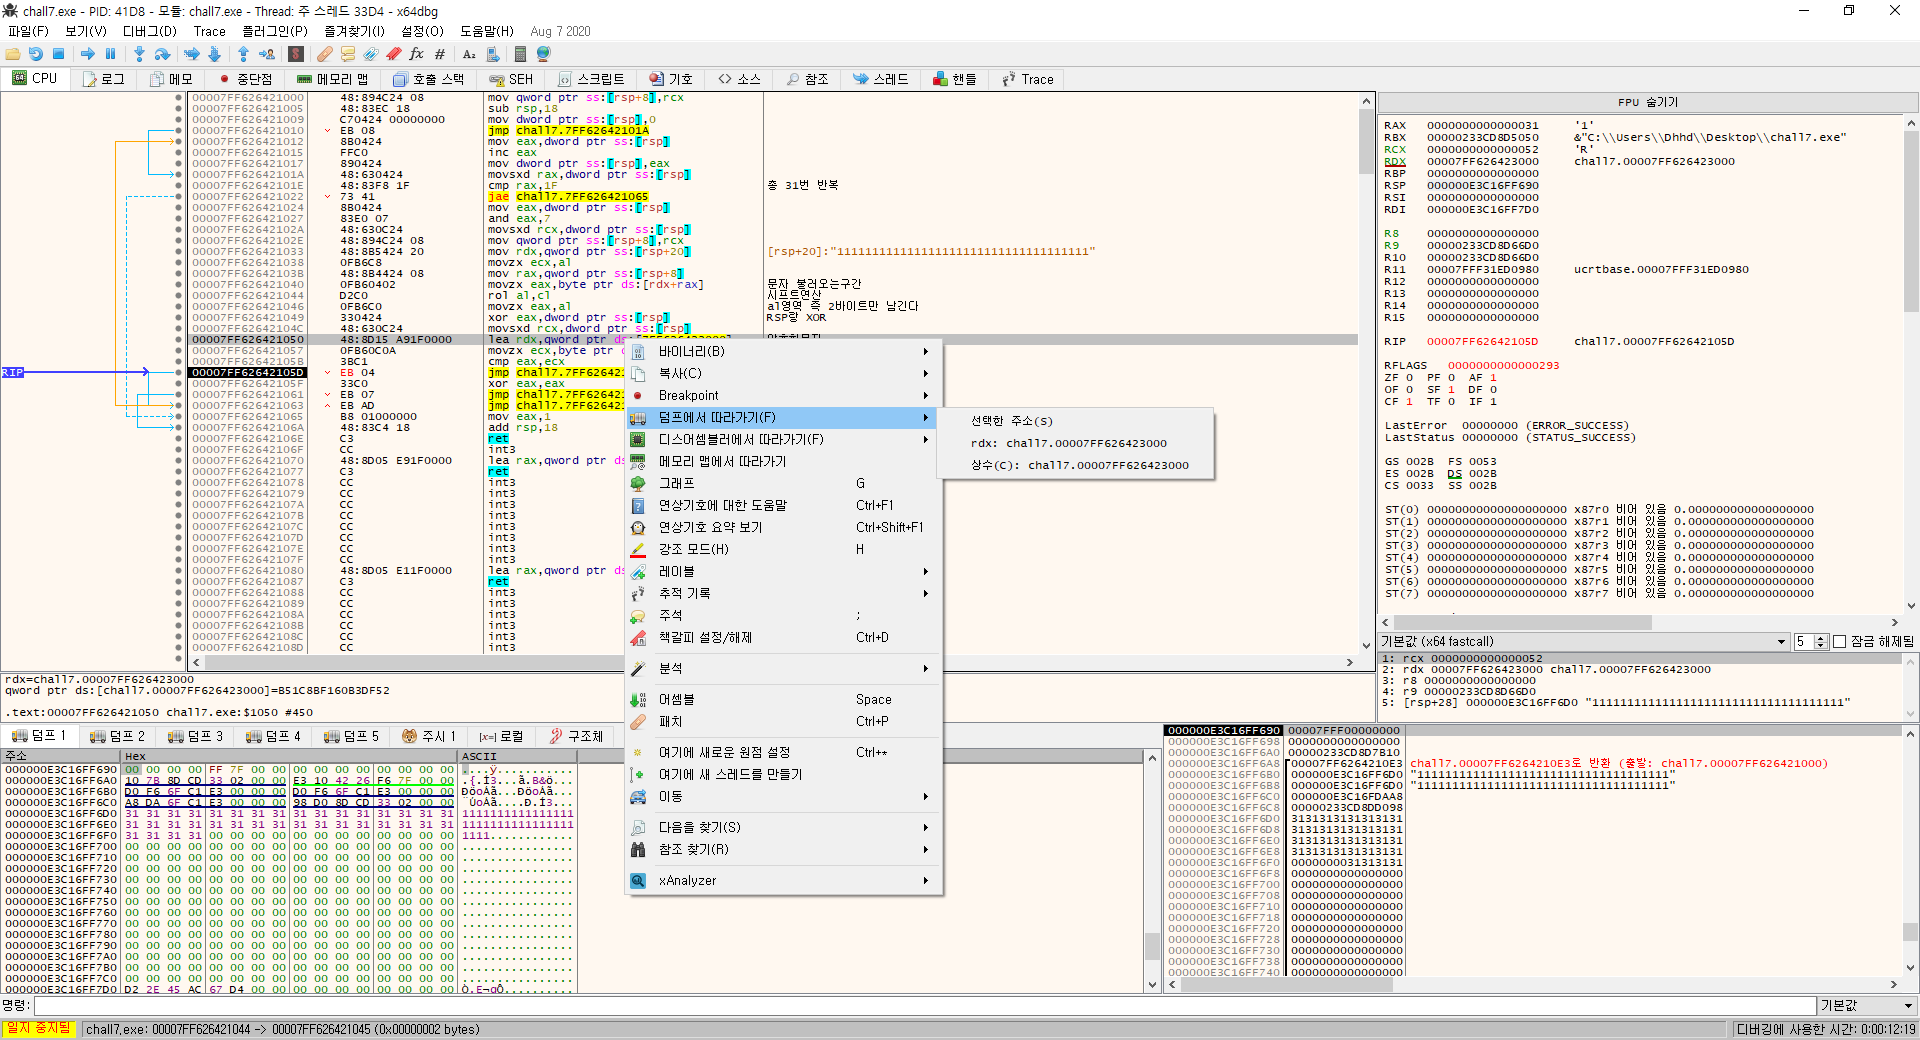Viewport: 1920px width, 1040px height.
Task: Expand the Breakpoint submenu entry
Action: pos(784,395)
